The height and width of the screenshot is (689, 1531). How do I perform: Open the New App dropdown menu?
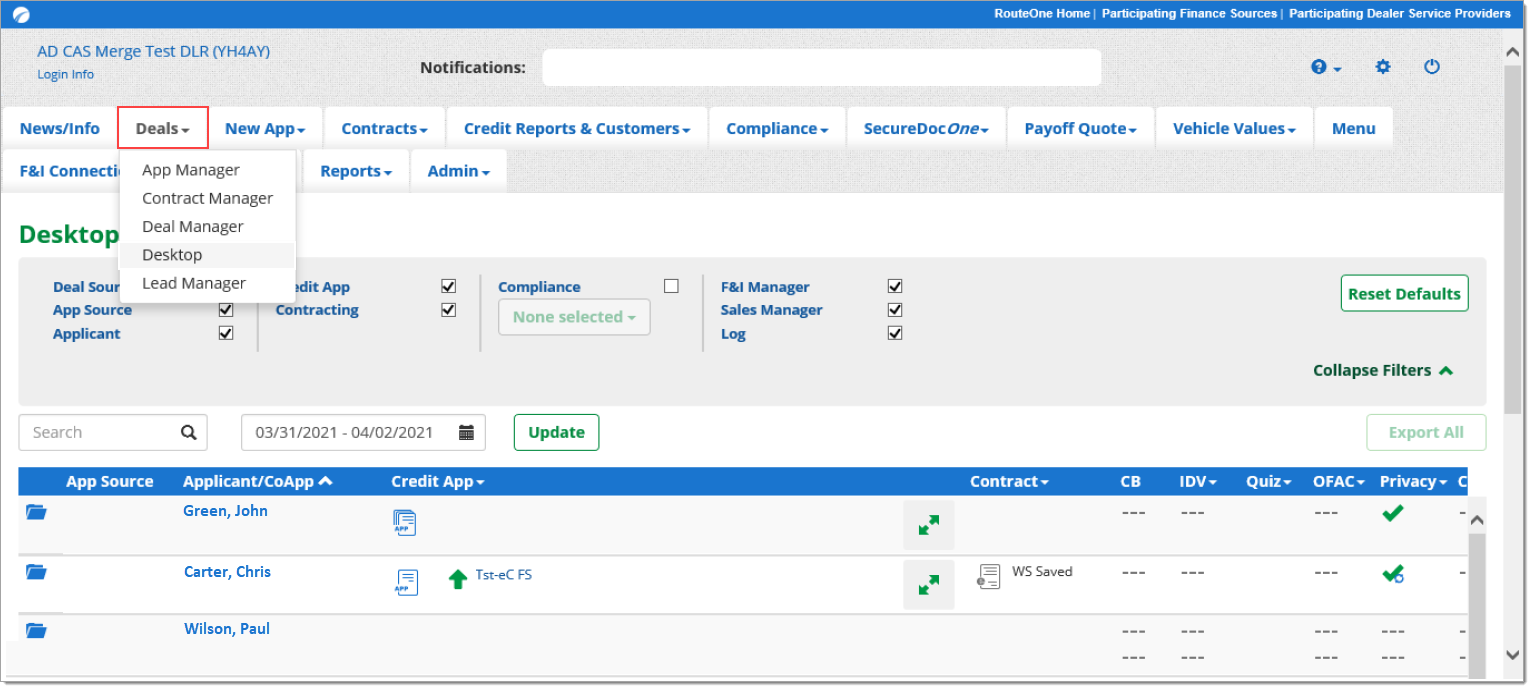(265, 128)
